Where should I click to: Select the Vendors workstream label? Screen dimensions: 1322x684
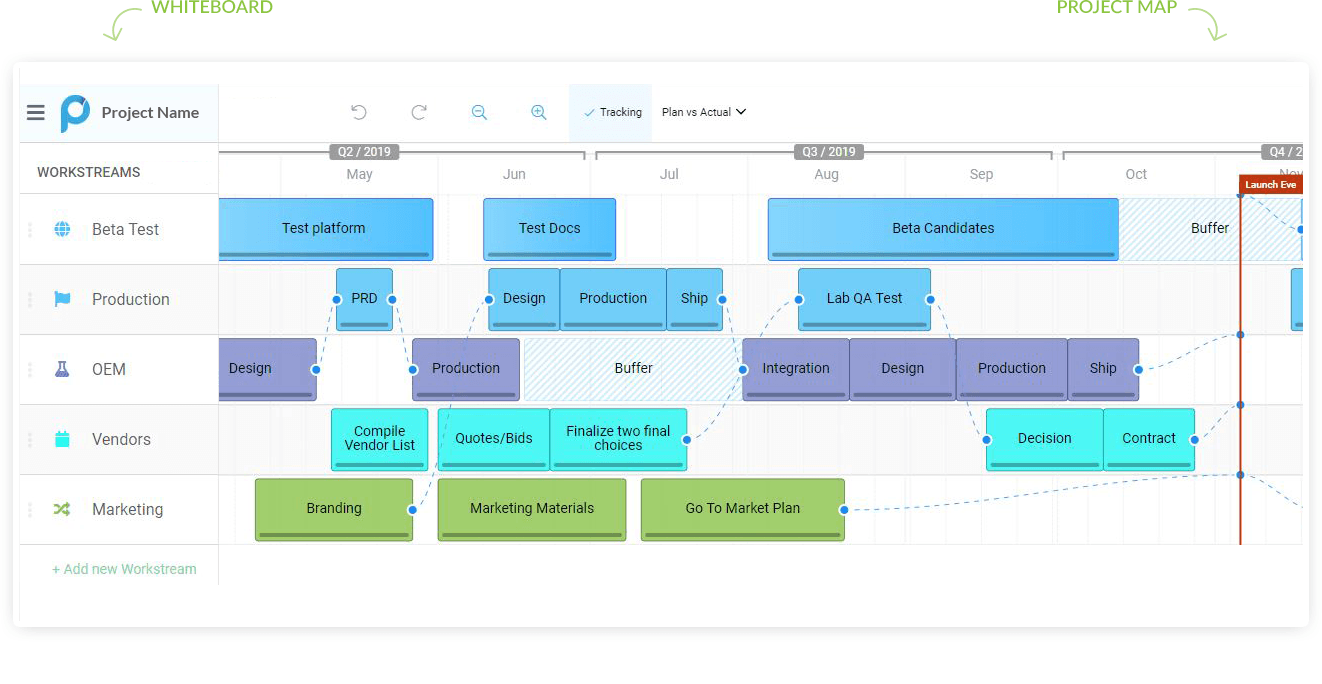[121, 439]
